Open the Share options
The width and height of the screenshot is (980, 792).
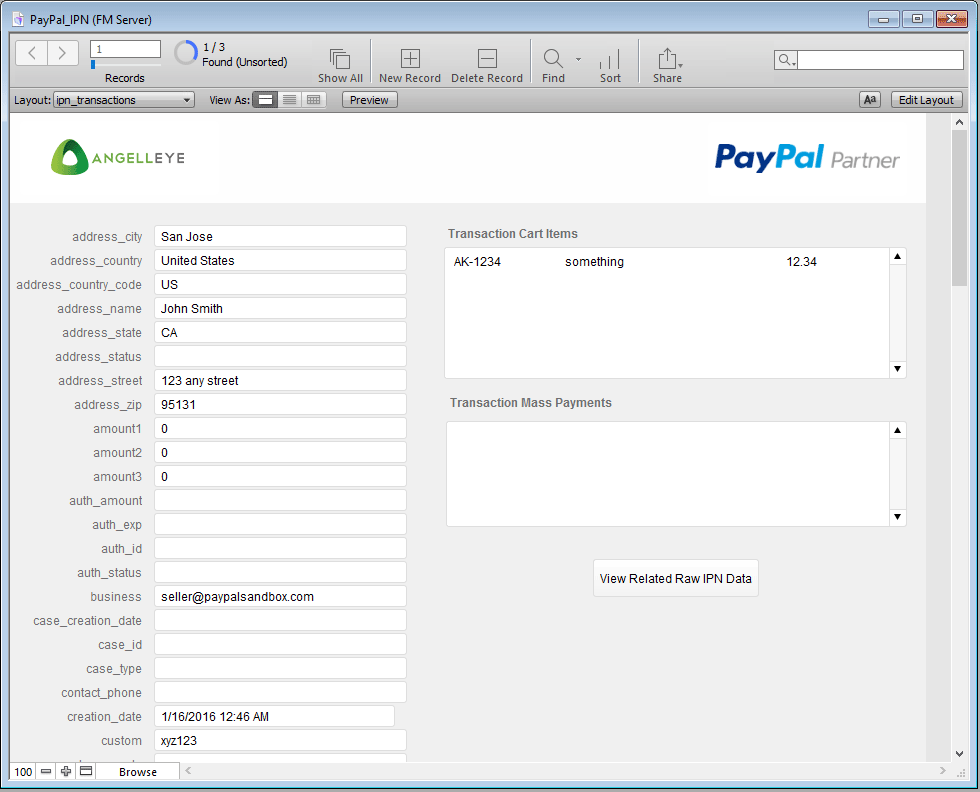[667, 60]
